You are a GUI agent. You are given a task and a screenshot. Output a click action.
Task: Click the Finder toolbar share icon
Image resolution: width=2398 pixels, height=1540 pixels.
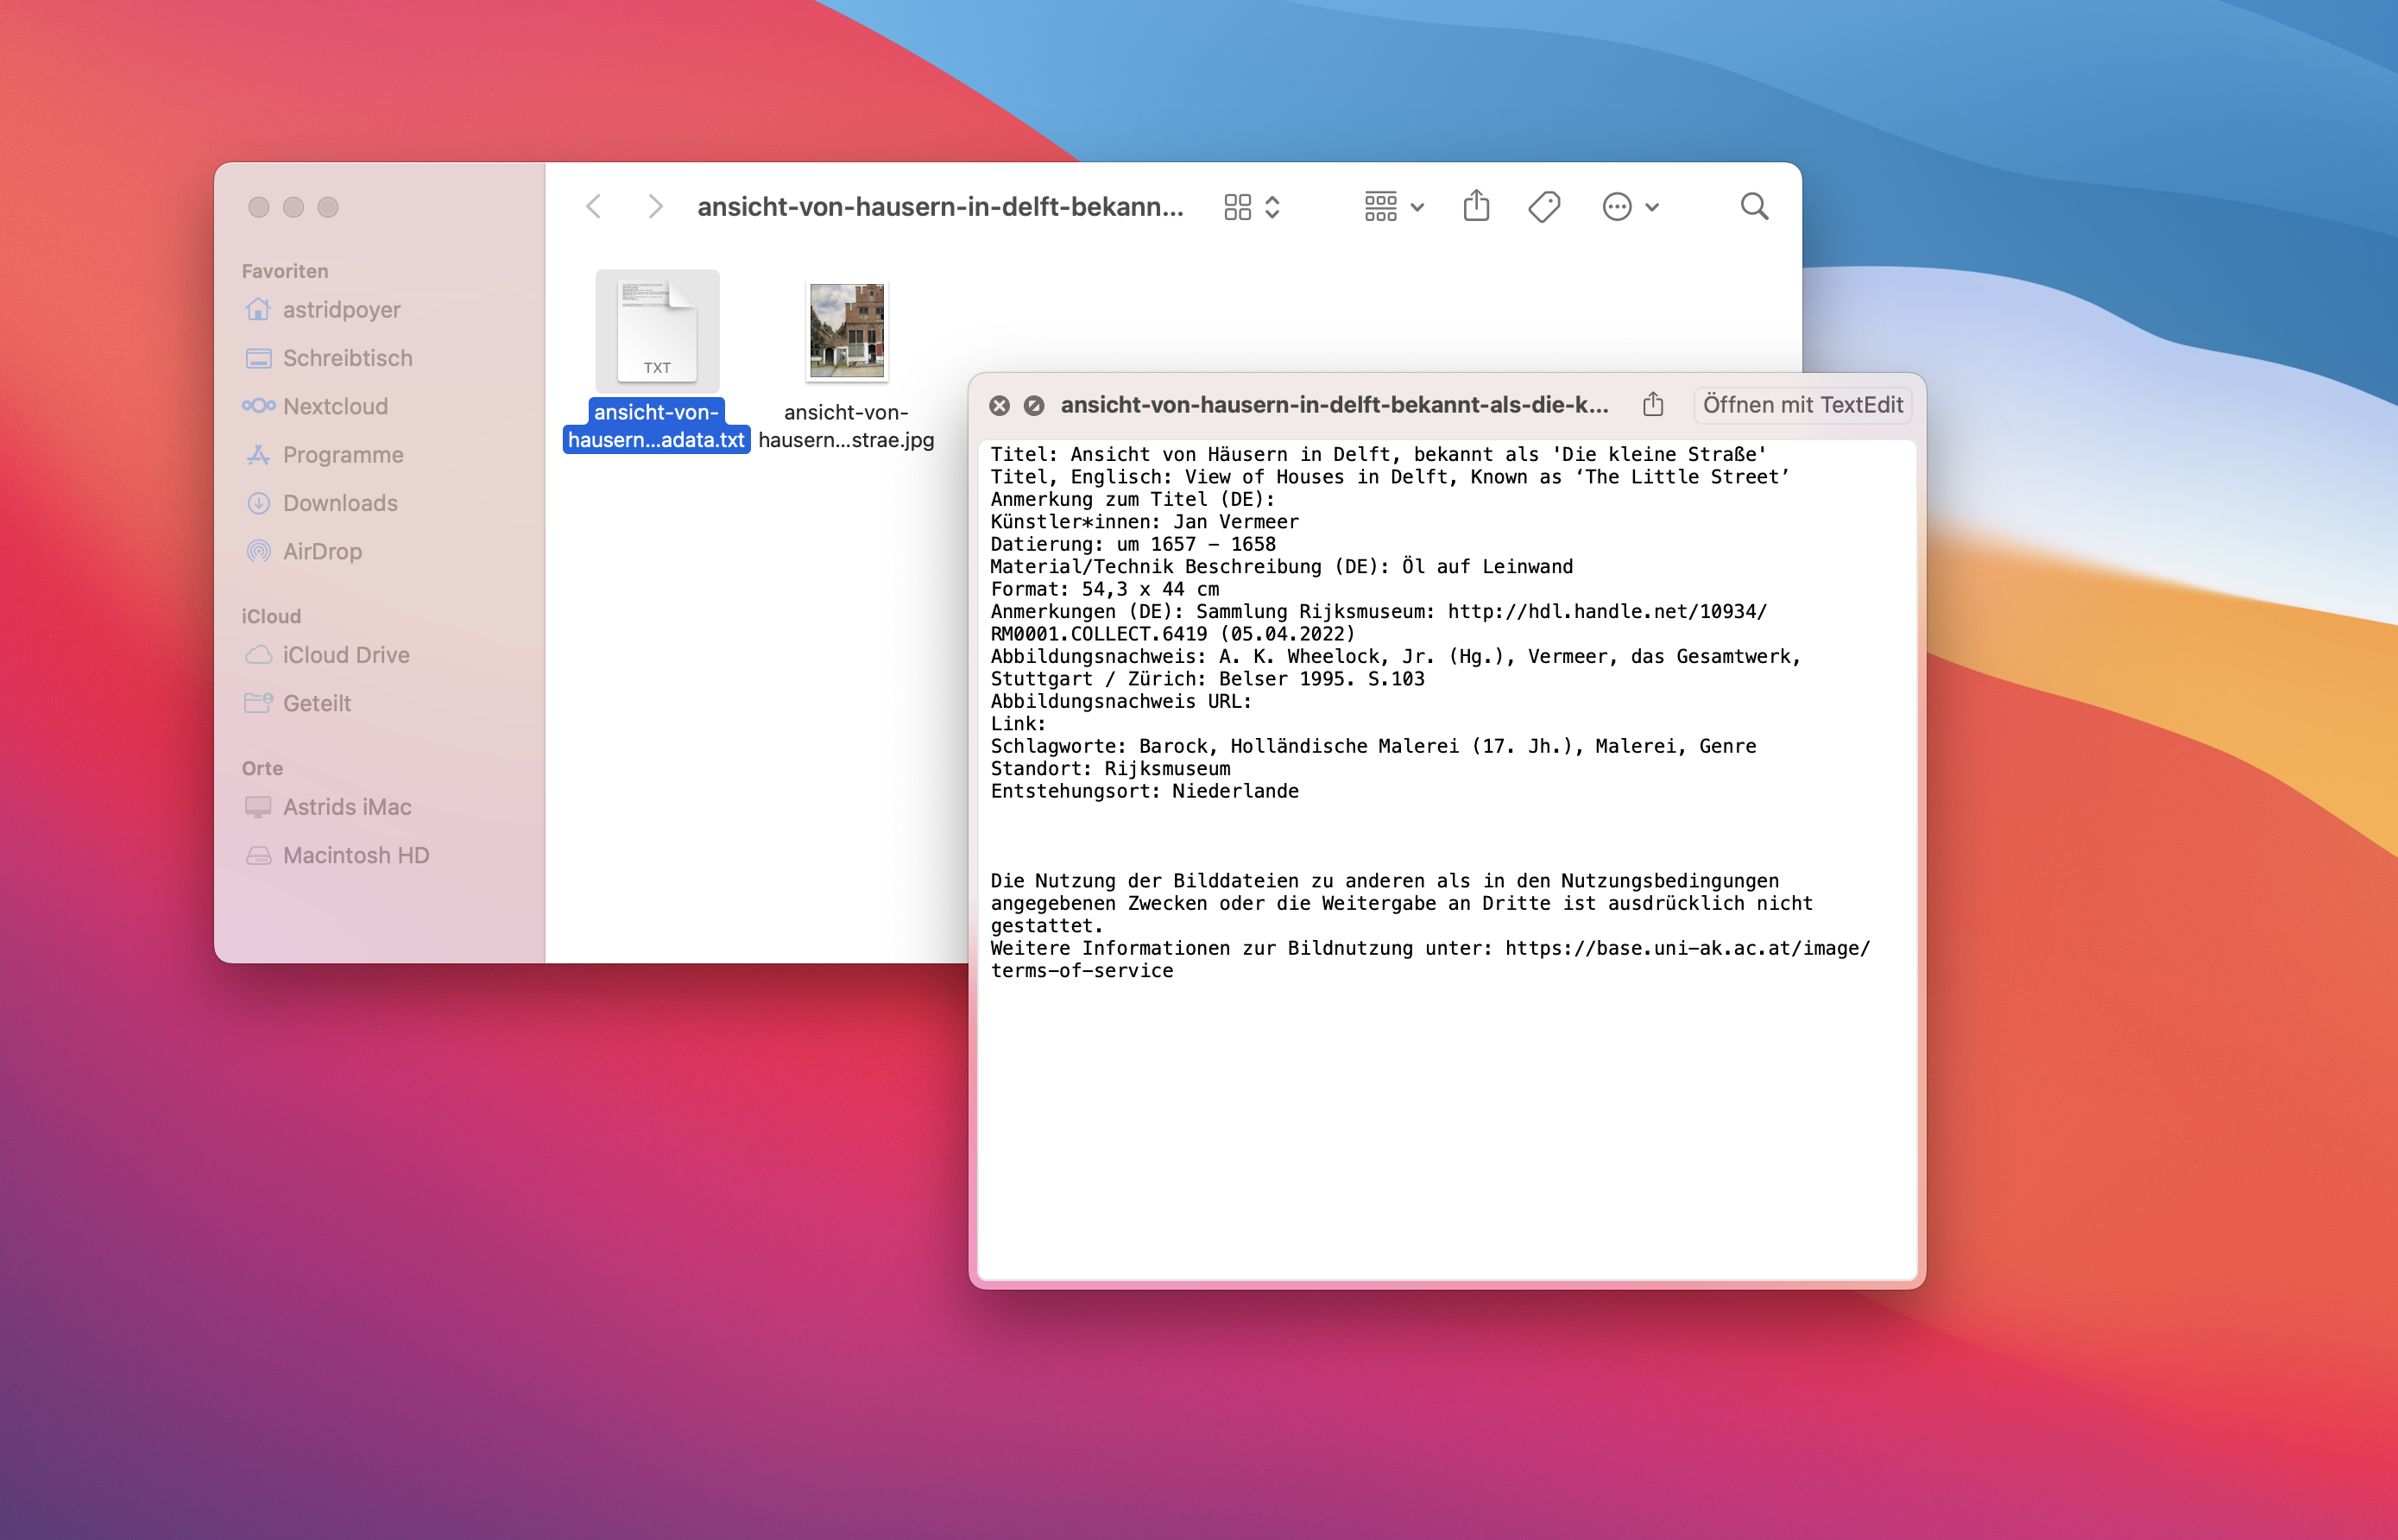[x=1476, y=206]
